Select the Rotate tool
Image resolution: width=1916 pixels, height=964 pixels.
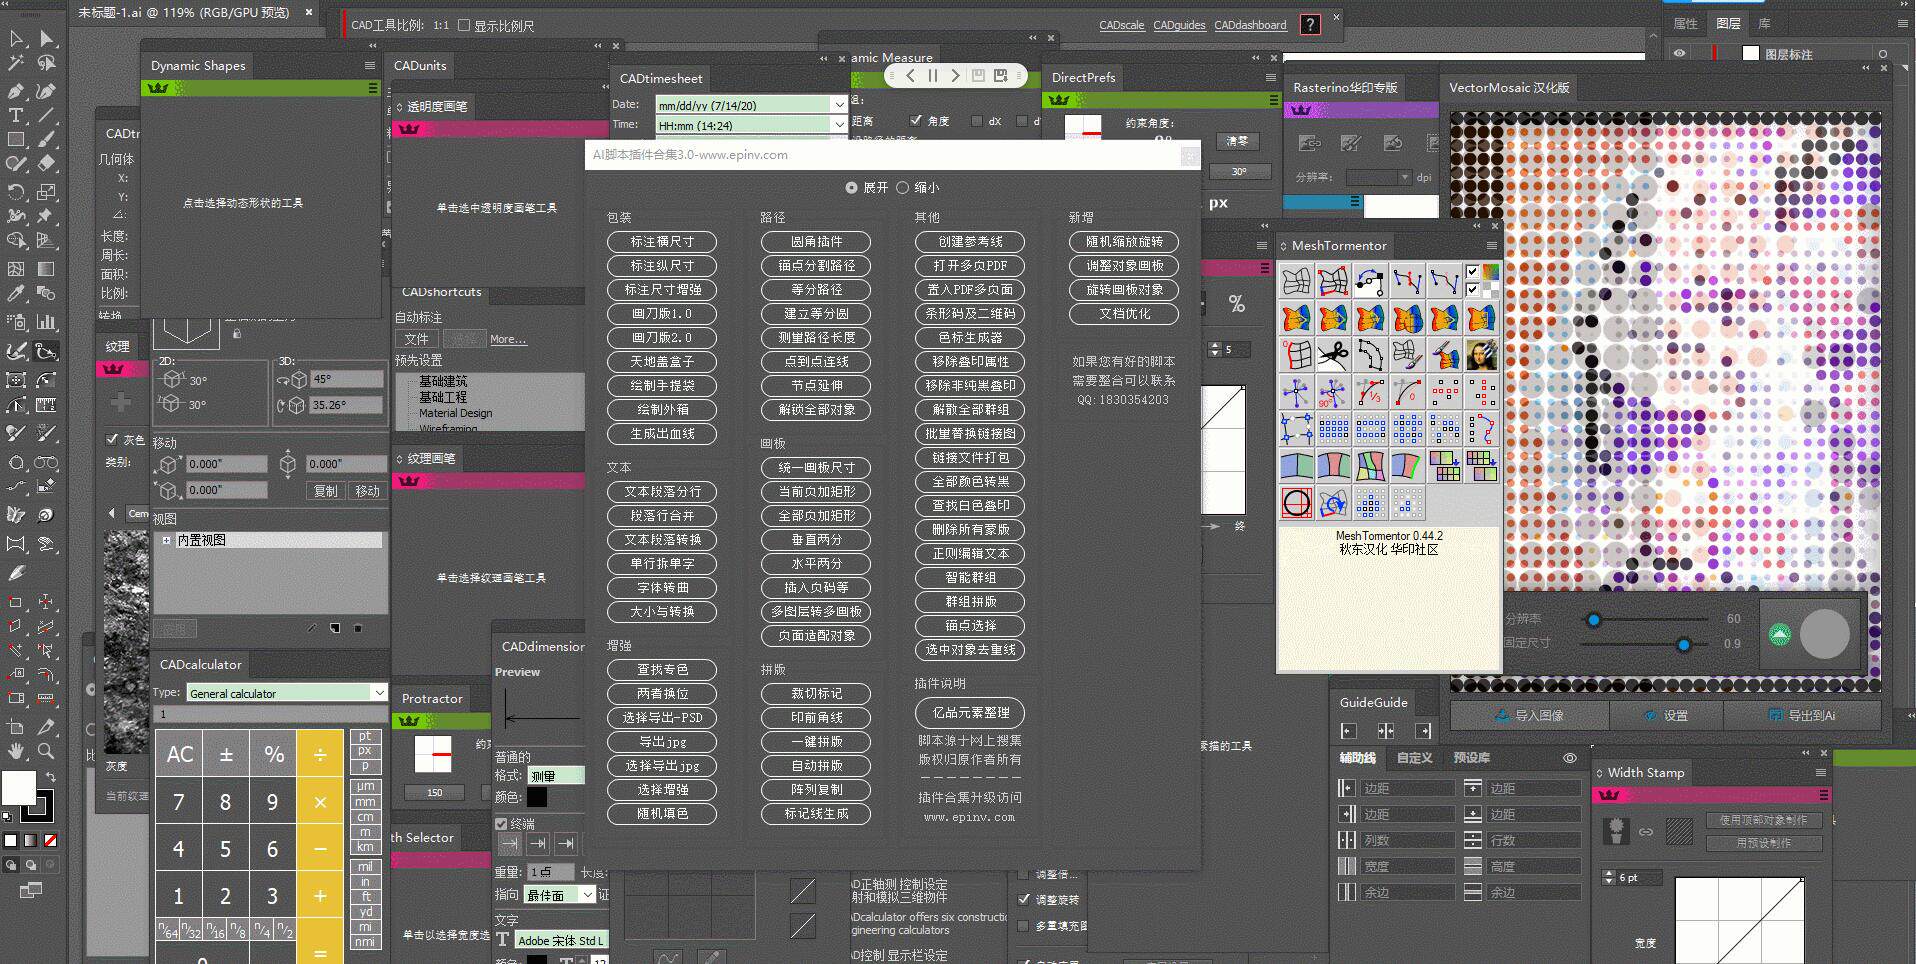point(17,192)
